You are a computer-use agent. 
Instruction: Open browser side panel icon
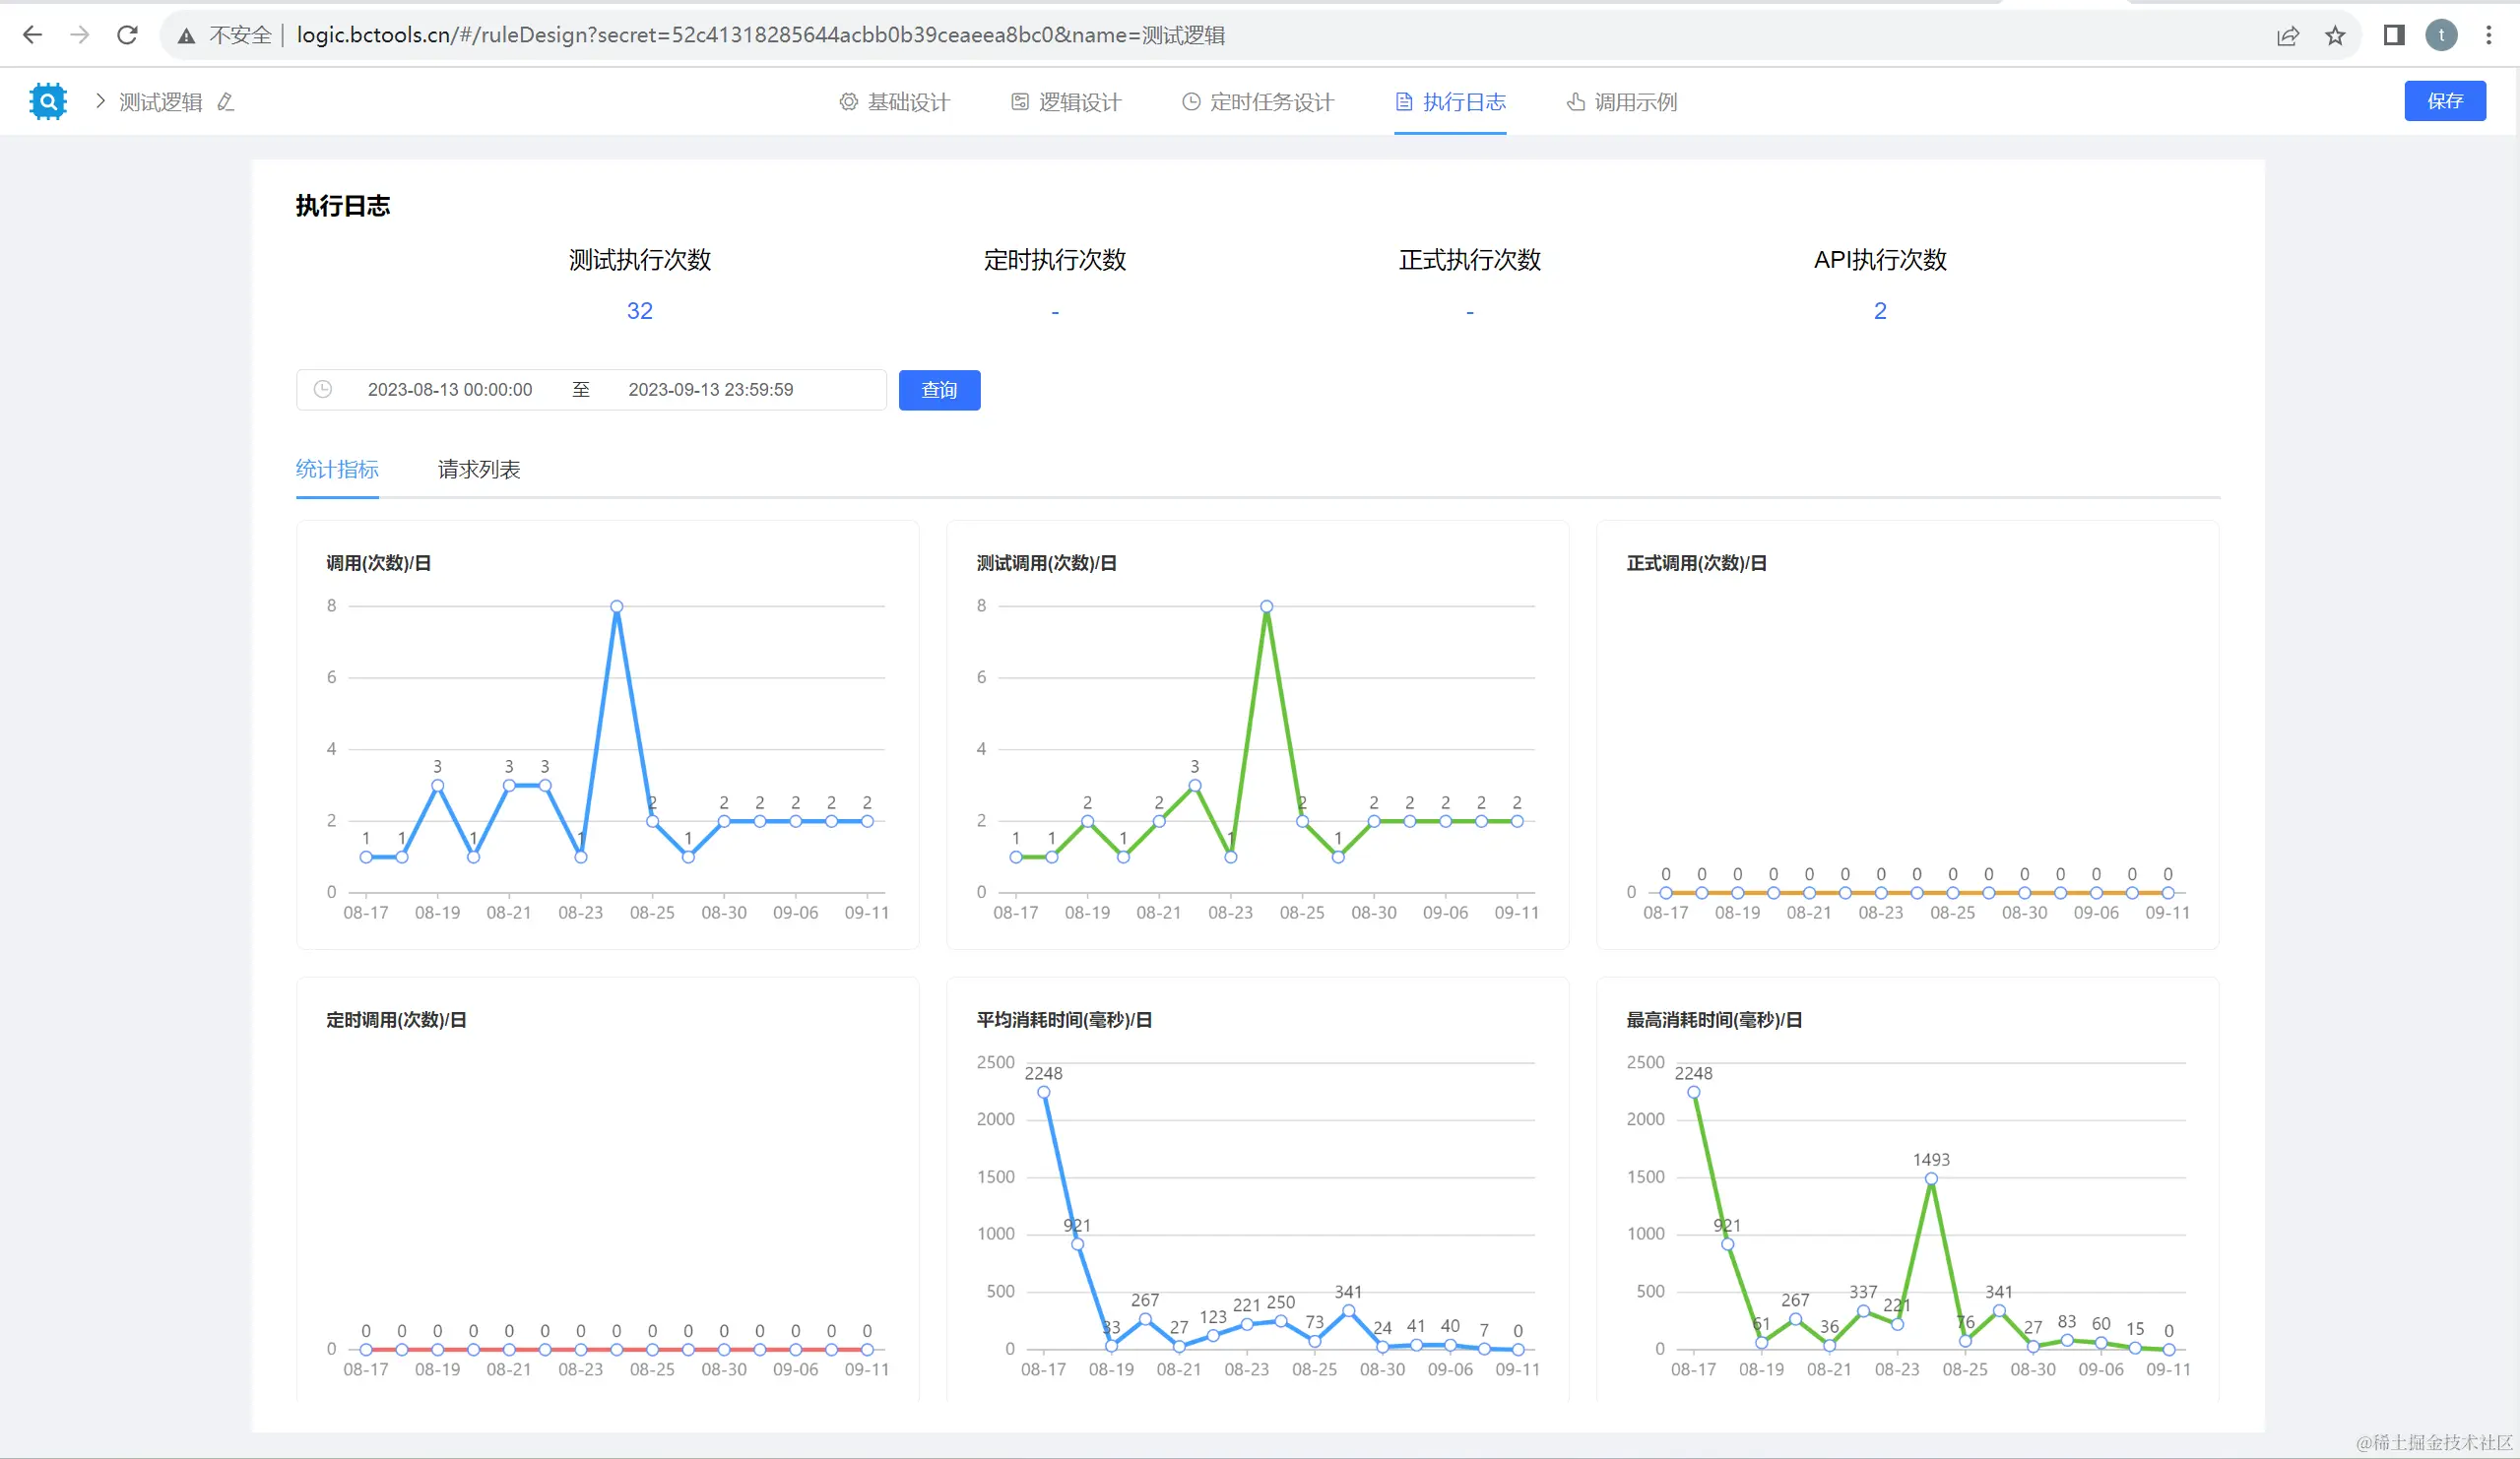[2393, 36]
